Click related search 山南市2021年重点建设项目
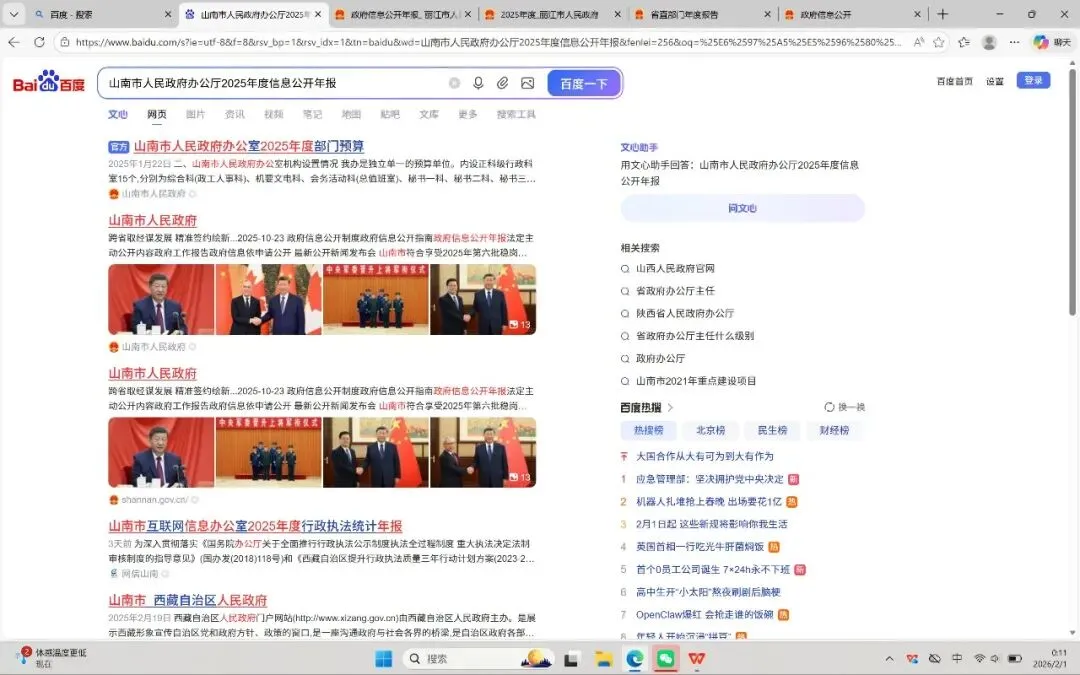 696,381
